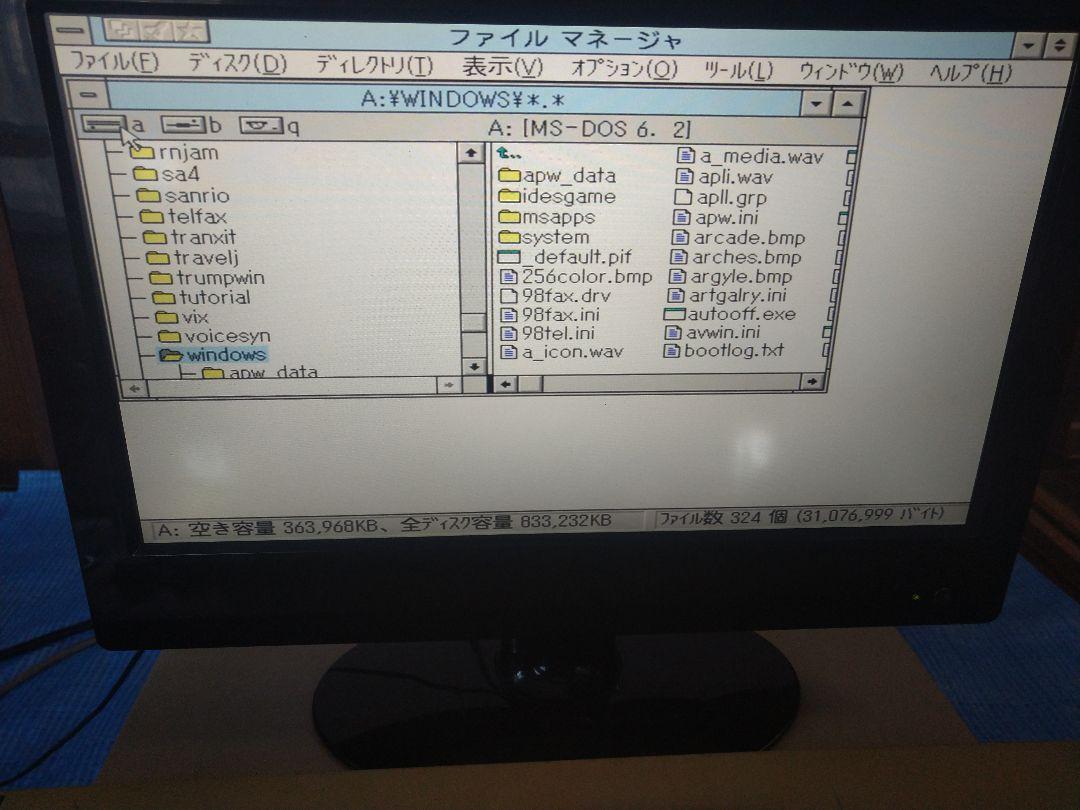
Task: Select 98fax.ini file icon
Action: click(x=508, y=315)
